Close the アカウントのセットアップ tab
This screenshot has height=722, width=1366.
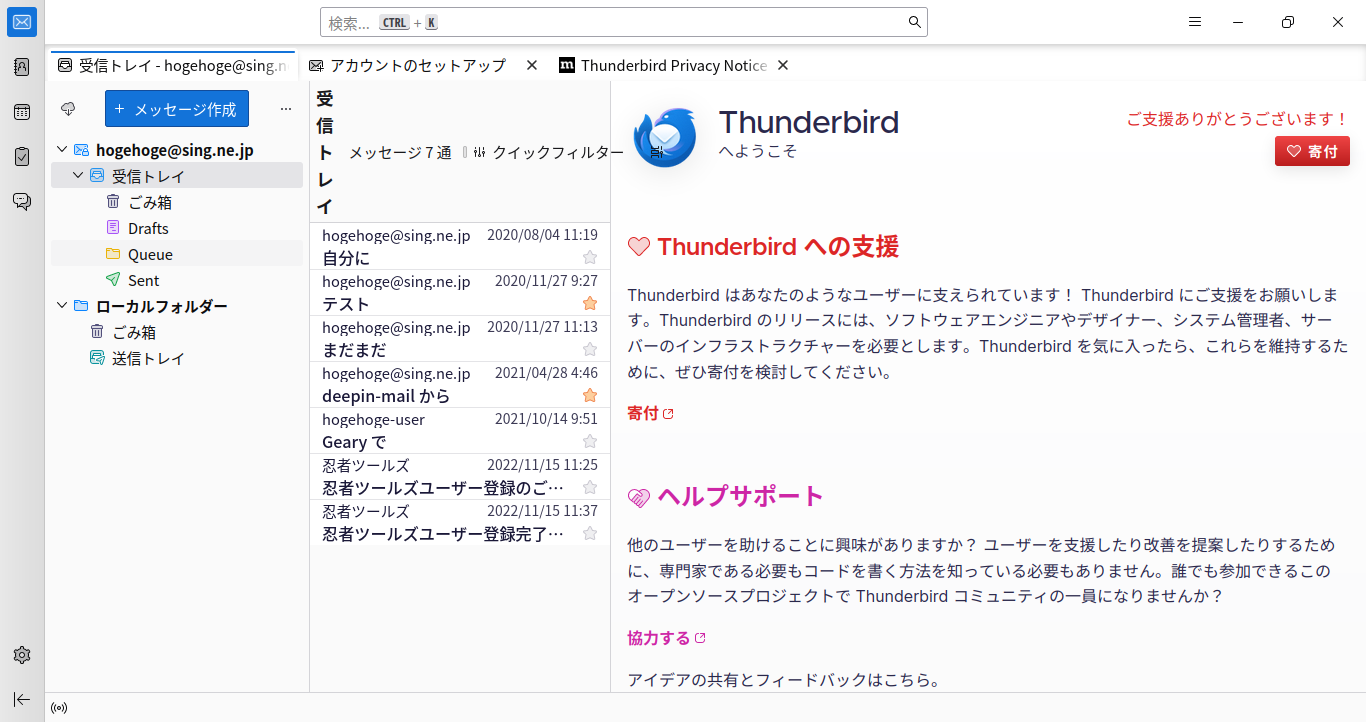(x=532, y=65)
